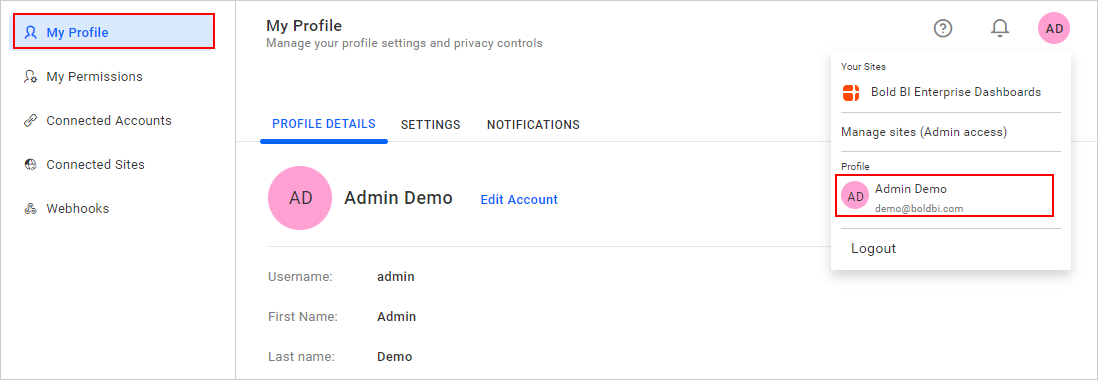Click the First Name: label
The width and height of the screenshot is (1098, 380).
coord(303,316)
